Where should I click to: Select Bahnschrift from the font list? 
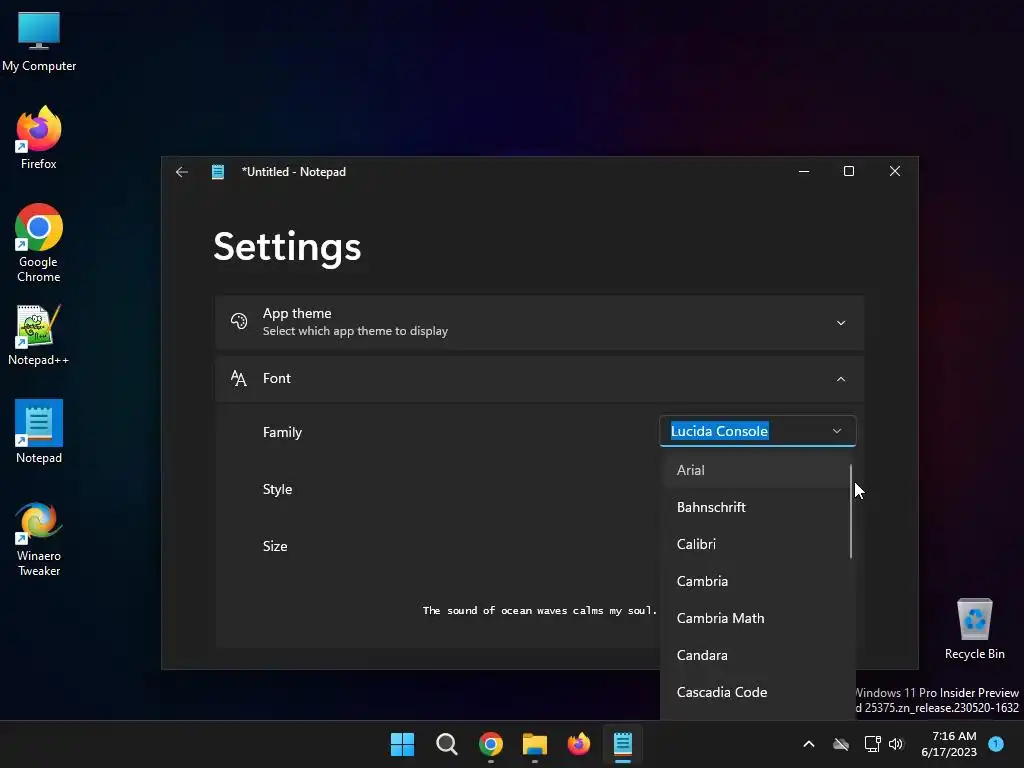tap(757, 507)
